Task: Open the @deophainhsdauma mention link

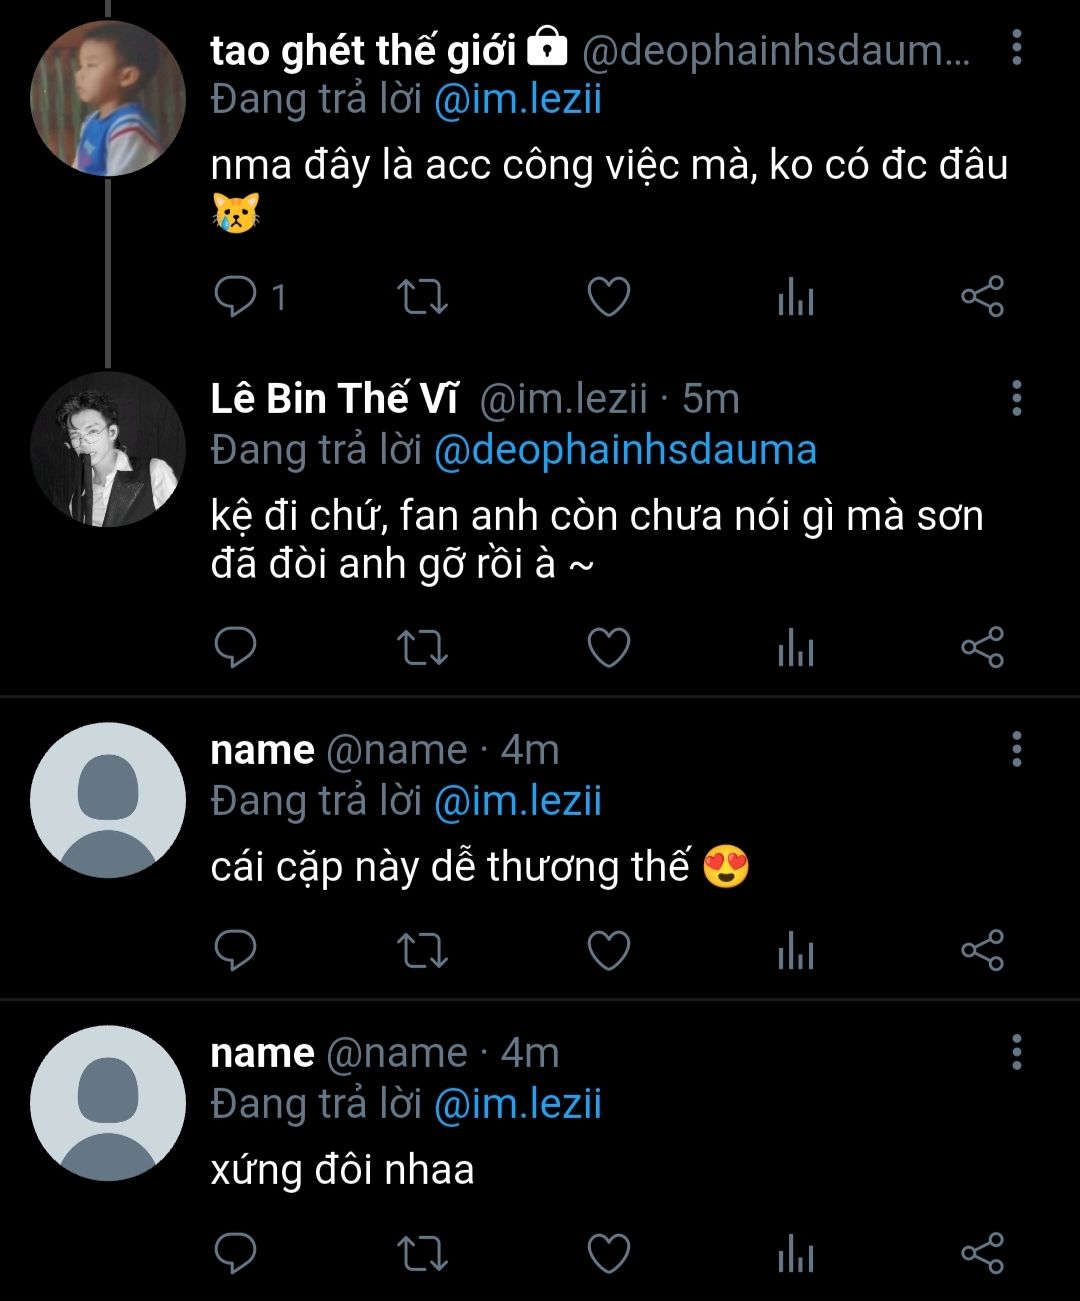Action: pos(625,450)
